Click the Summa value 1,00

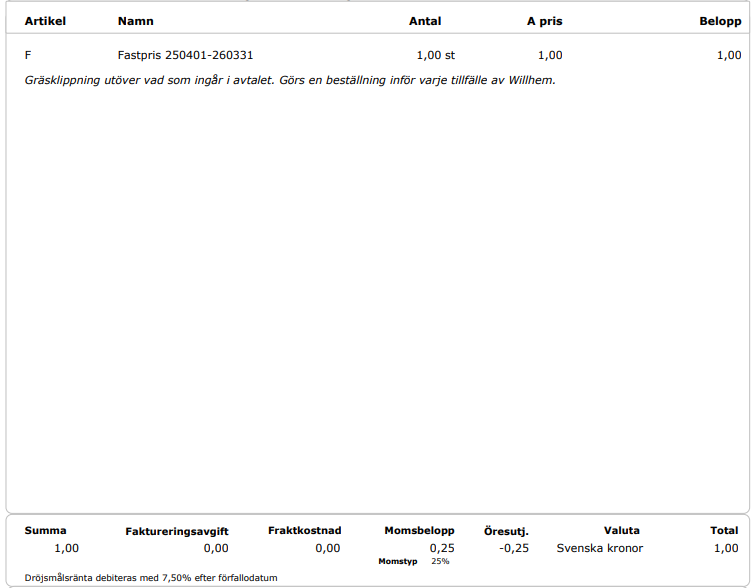66,548
